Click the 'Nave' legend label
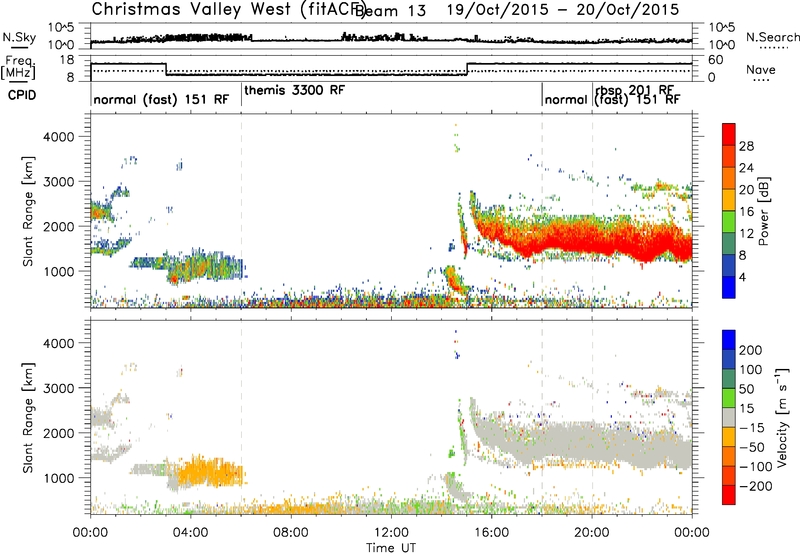 (761, 69)
